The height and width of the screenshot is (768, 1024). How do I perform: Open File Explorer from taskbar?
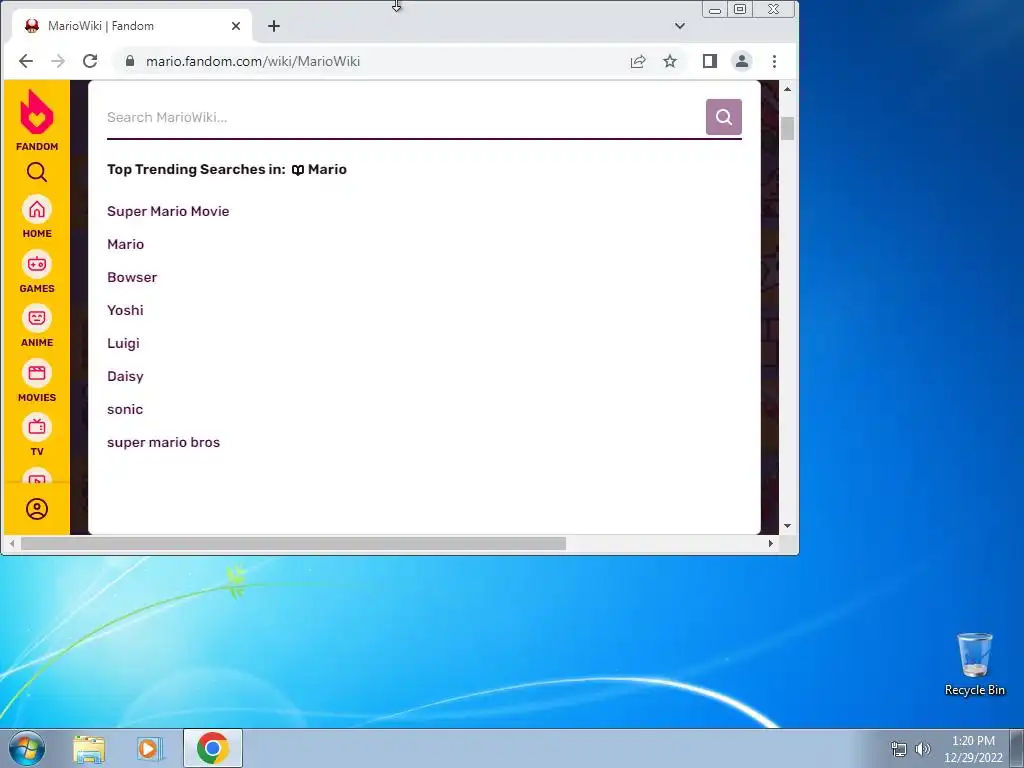point(89,748)
